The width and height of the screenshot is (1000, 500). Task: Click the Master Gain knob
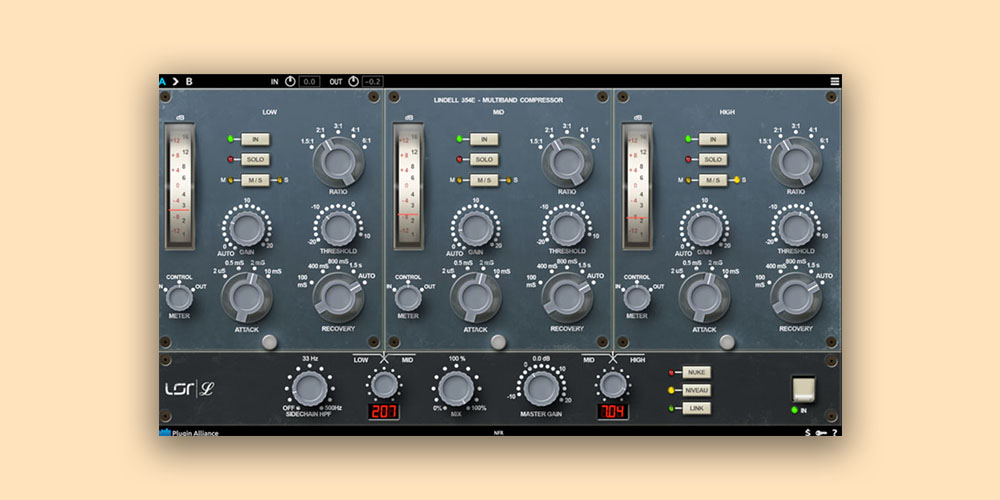pyautogui.click(x=541, y=388)
